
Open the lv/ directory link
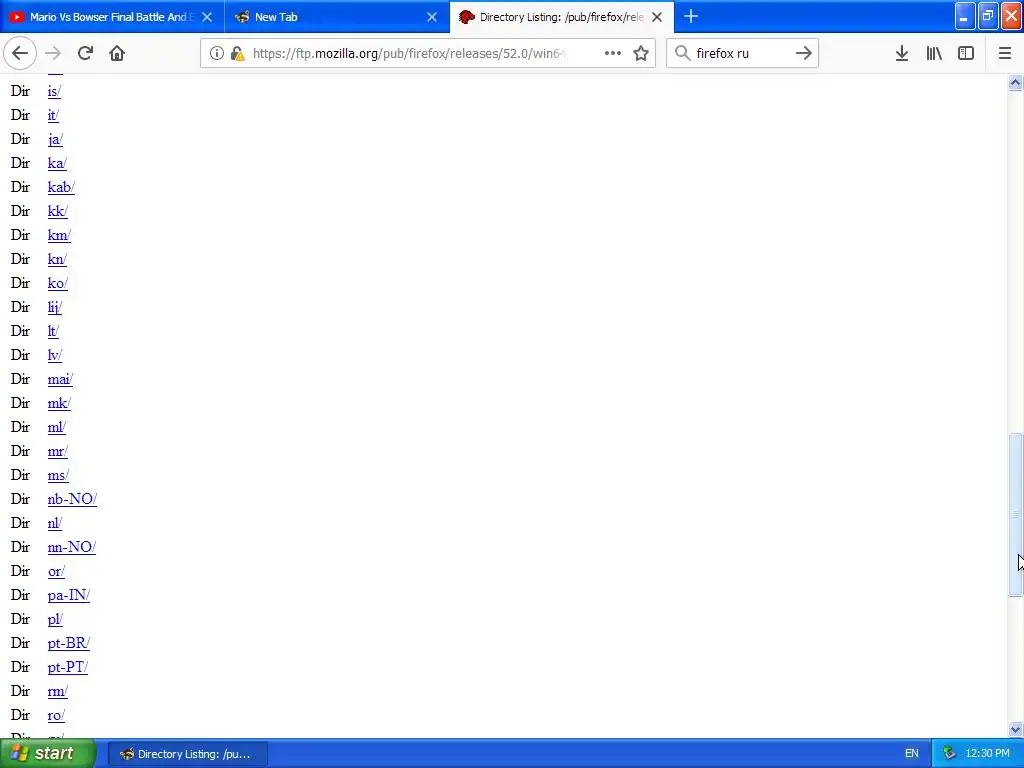pos(55,355)
